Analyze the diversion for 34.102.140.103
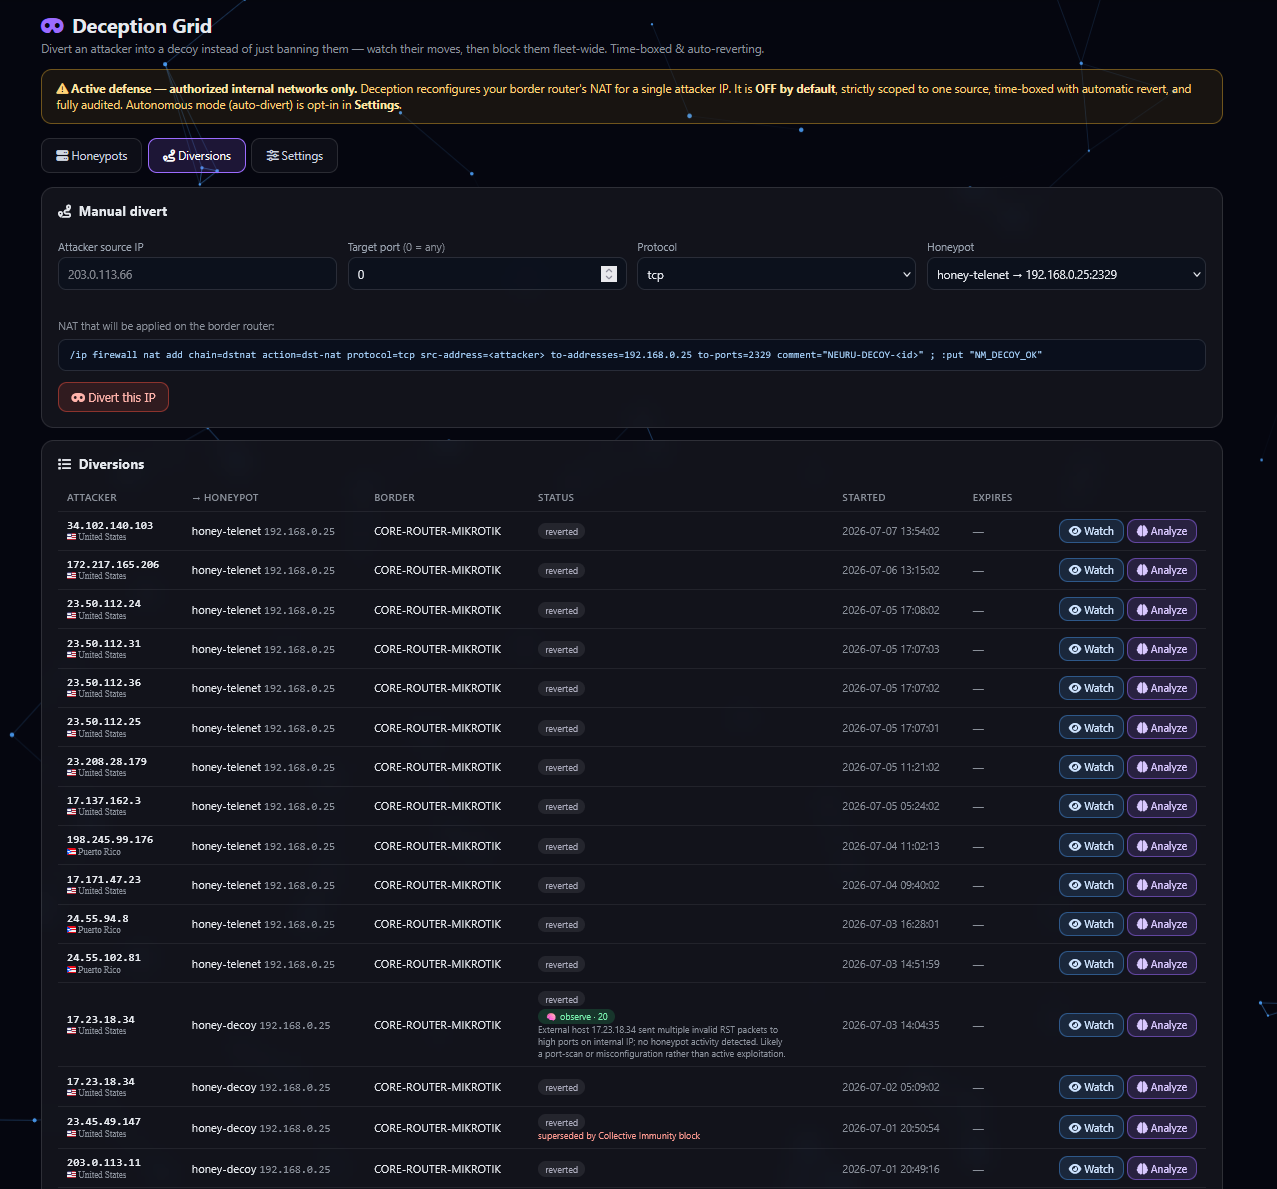This screenshot has width=1277, height=1189. [1162, 531]
